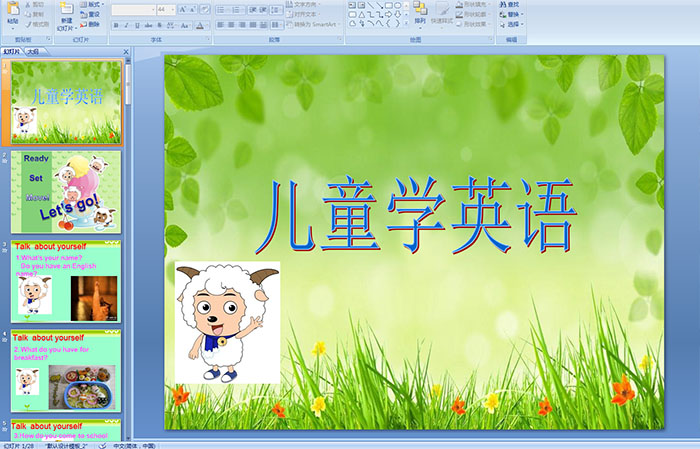Expand the shapes gallery with the More arrow
The image size is (700, 449).
[x=406, y=23]
